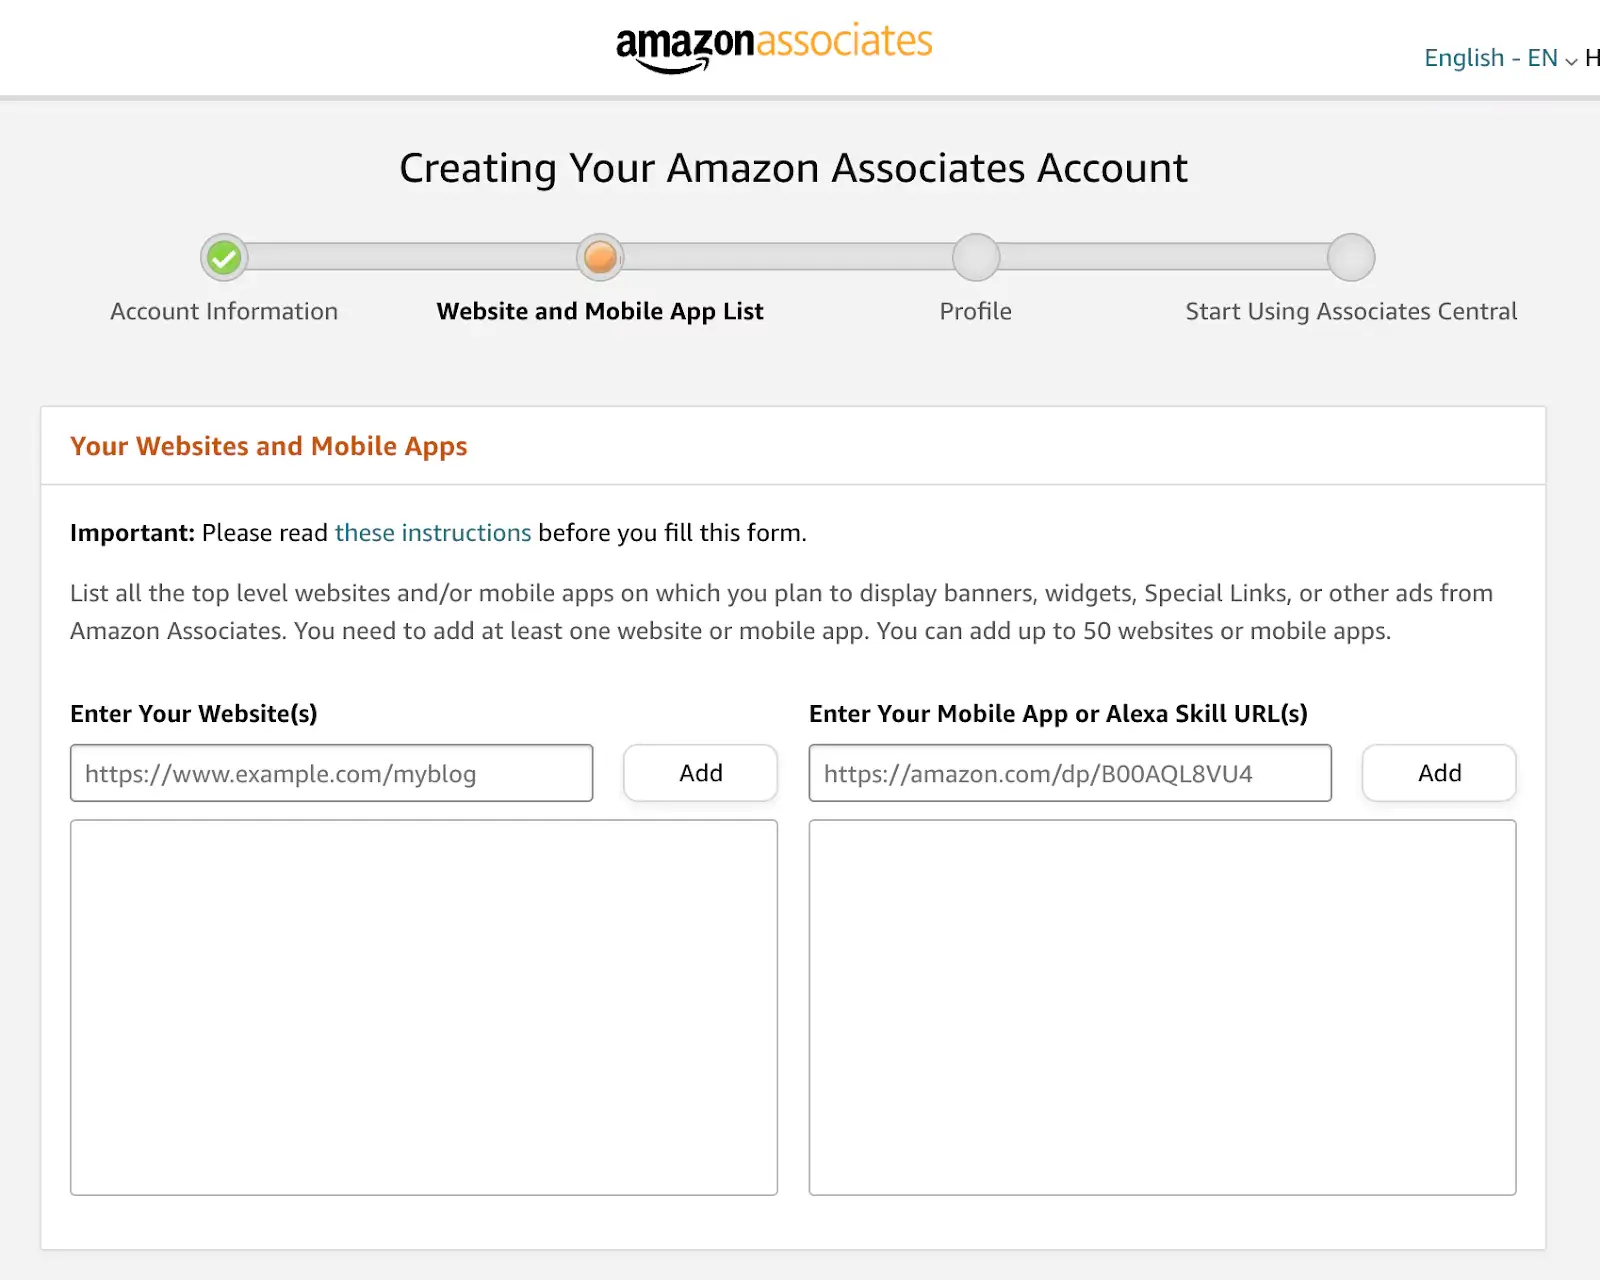Click the empty website list box
The height and width of the screenshot is (1280, 1600).
click(x=423, y=1007)
